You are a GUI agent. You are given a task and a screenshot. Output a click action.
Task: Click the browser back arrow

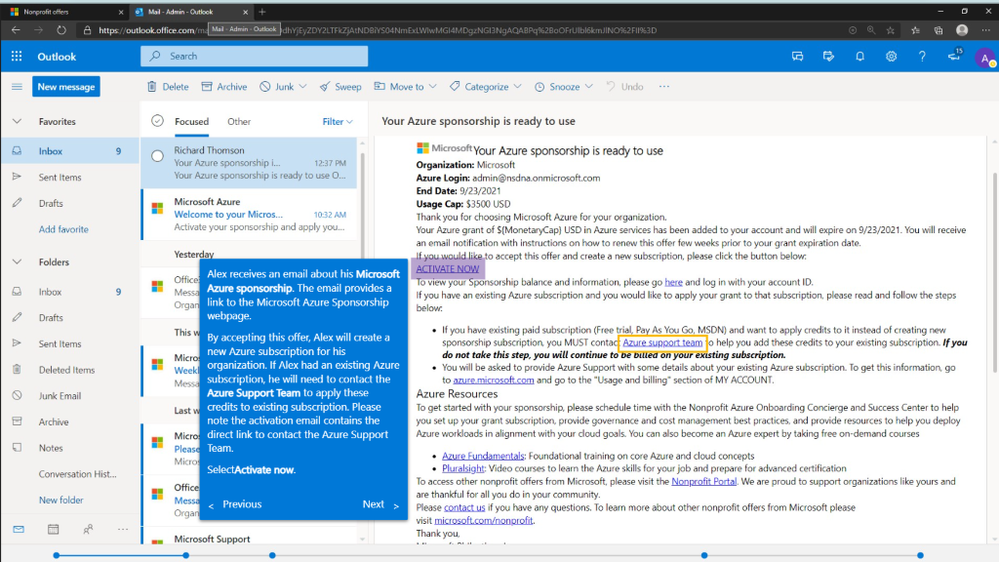(x=16, y=30)
